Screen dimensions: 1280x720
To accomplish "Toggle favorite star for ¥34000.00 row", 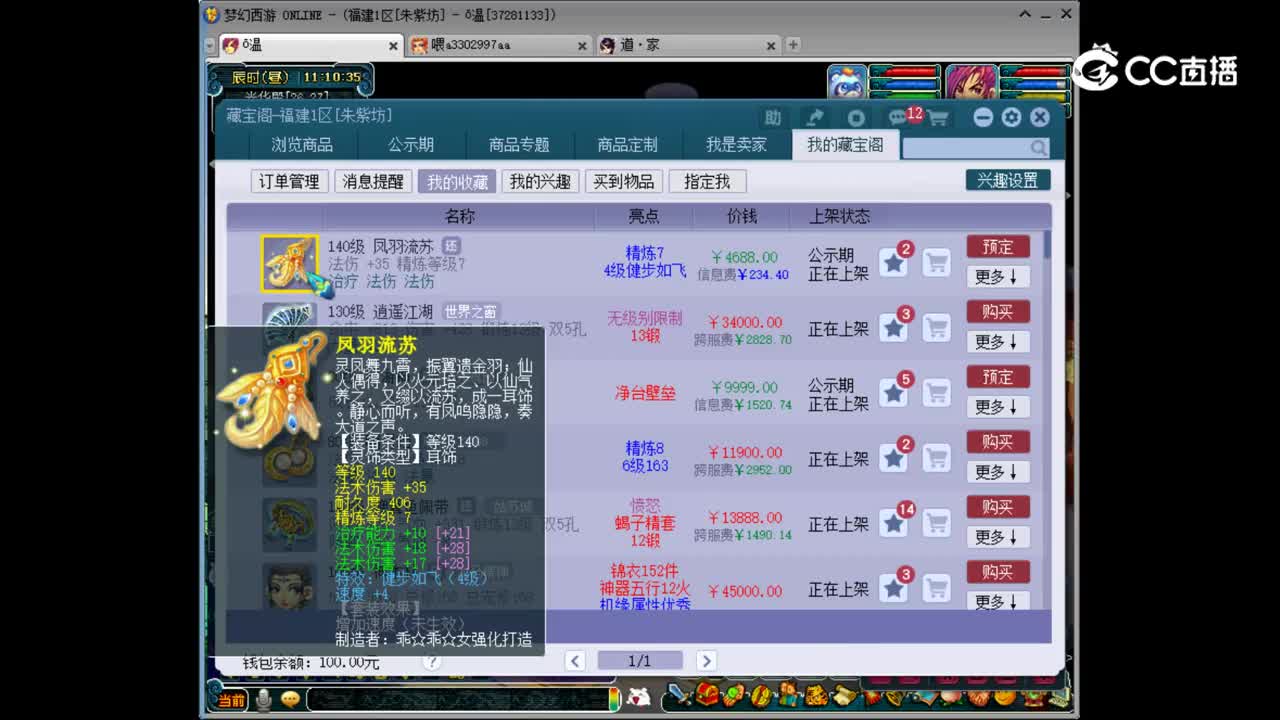I will tap(893, 328).
